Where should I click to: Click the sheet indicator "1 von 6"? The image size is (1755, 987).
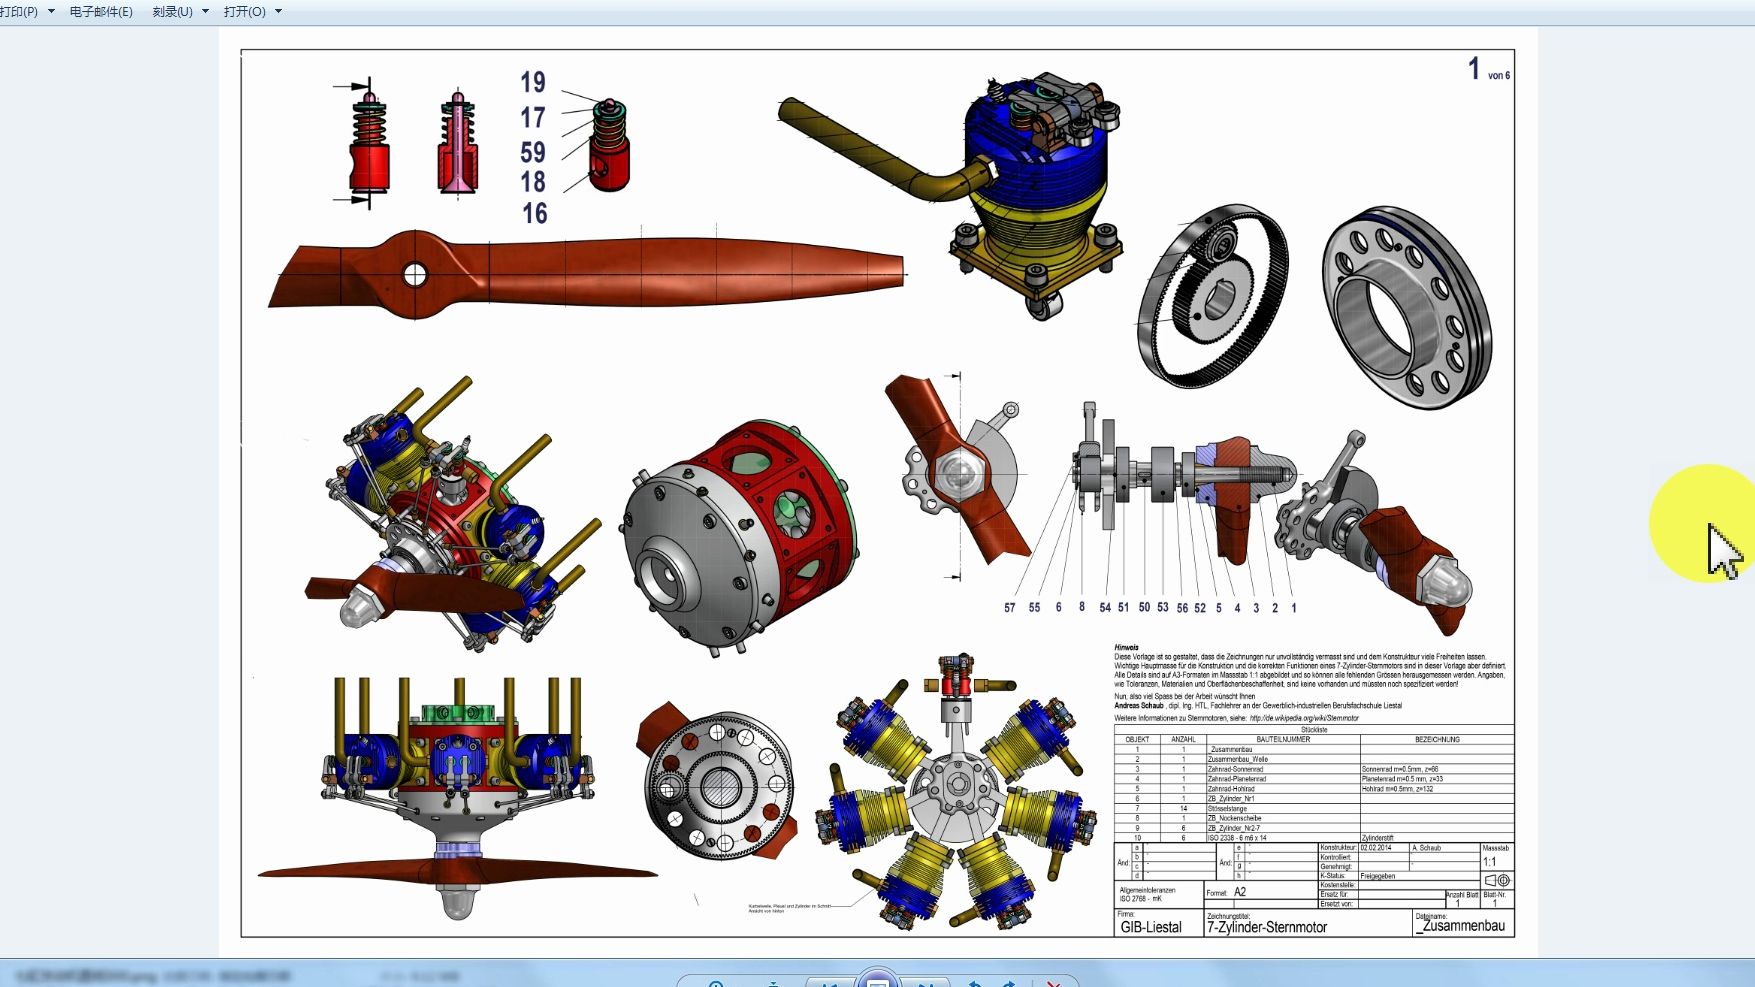coord(1489,69)
